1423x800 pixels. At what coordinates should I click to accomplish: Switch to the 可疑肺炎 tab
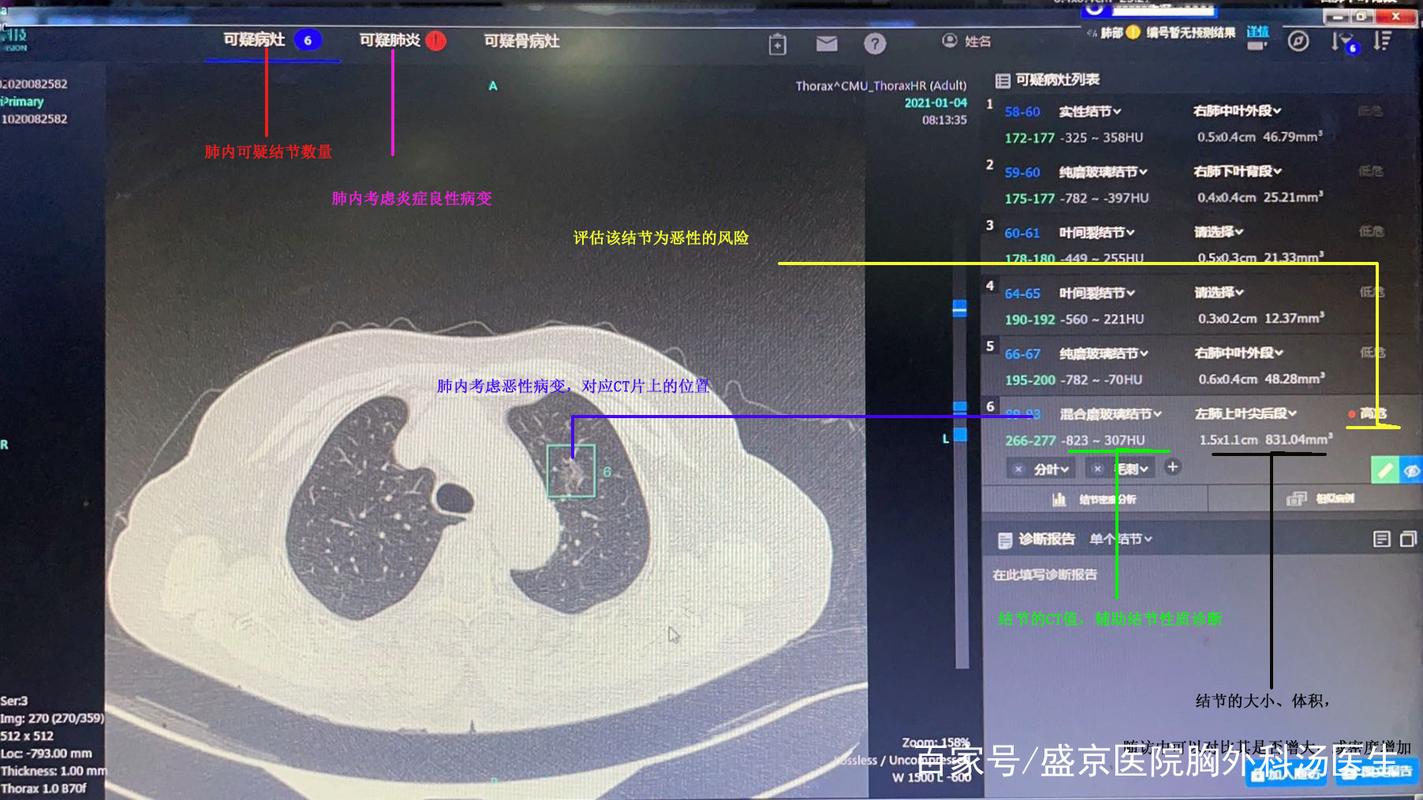403,41
